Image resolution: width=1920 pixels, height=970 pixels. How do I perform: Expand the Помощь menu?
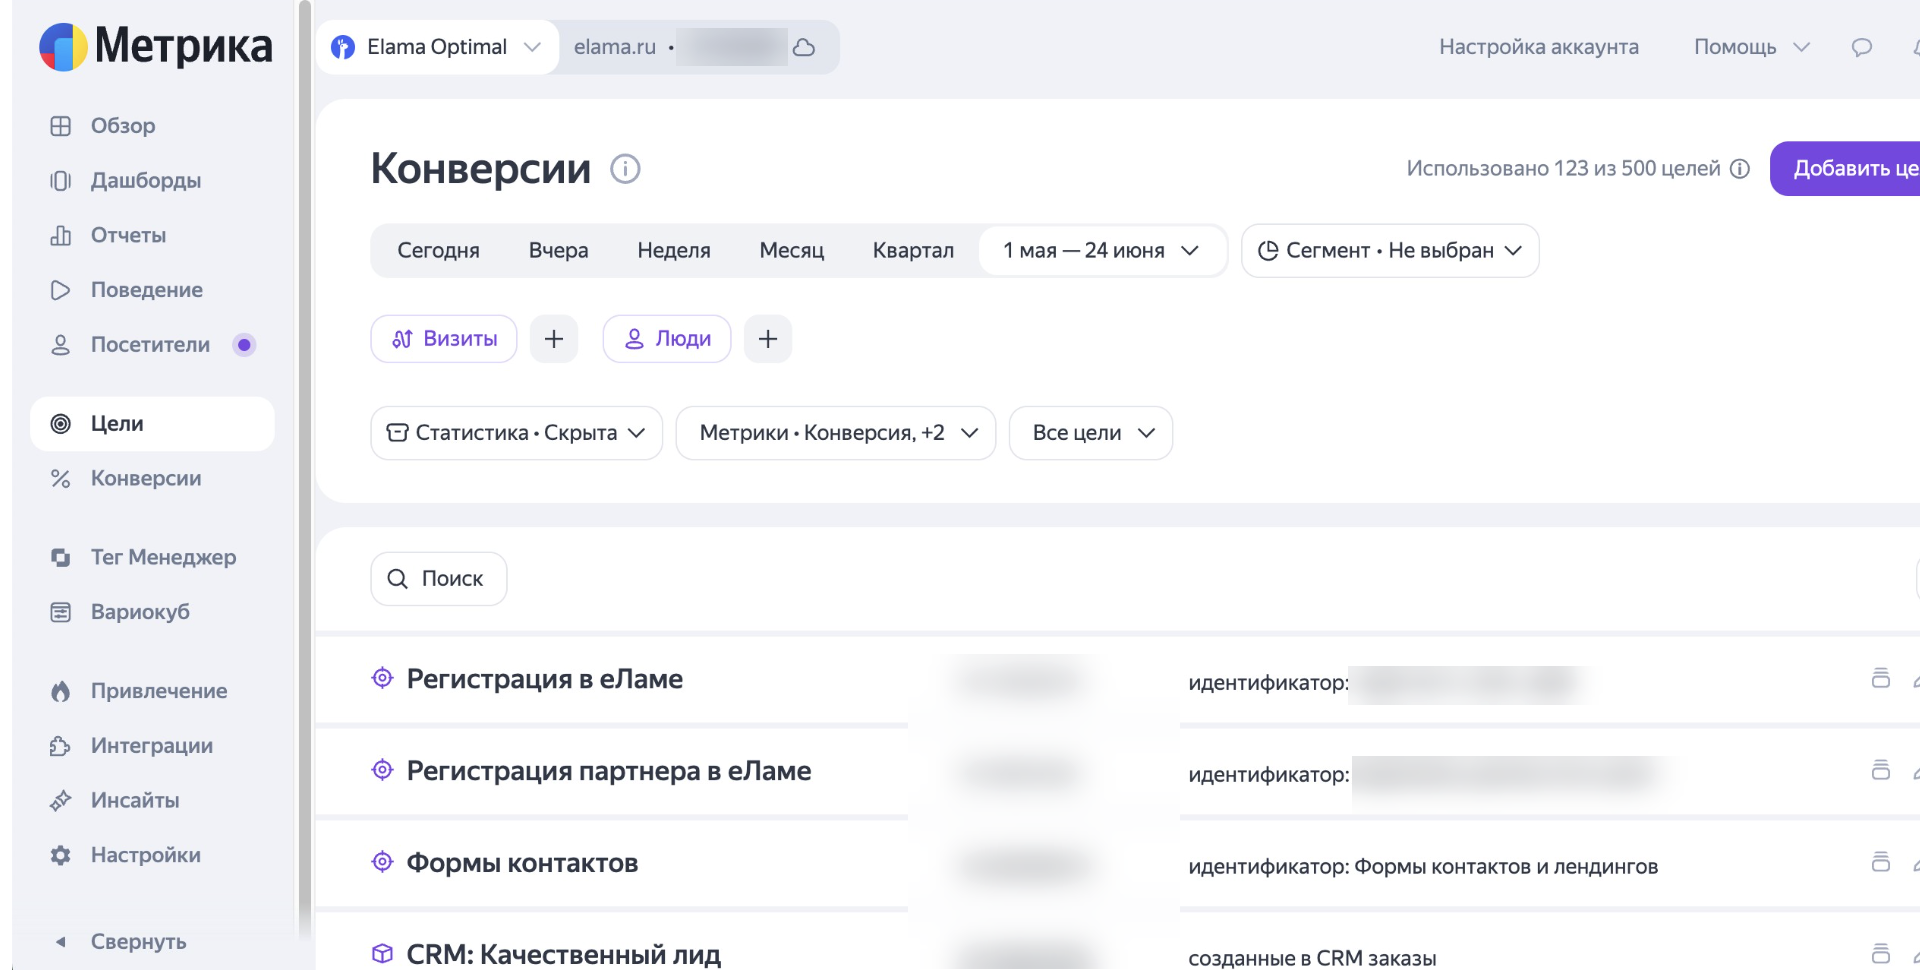coord(1751,47)
